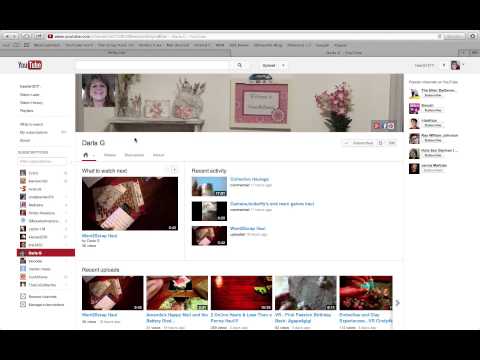Open Playlists in the sidebar
This screenshot has height=360, width=480.
click(27, 111)
